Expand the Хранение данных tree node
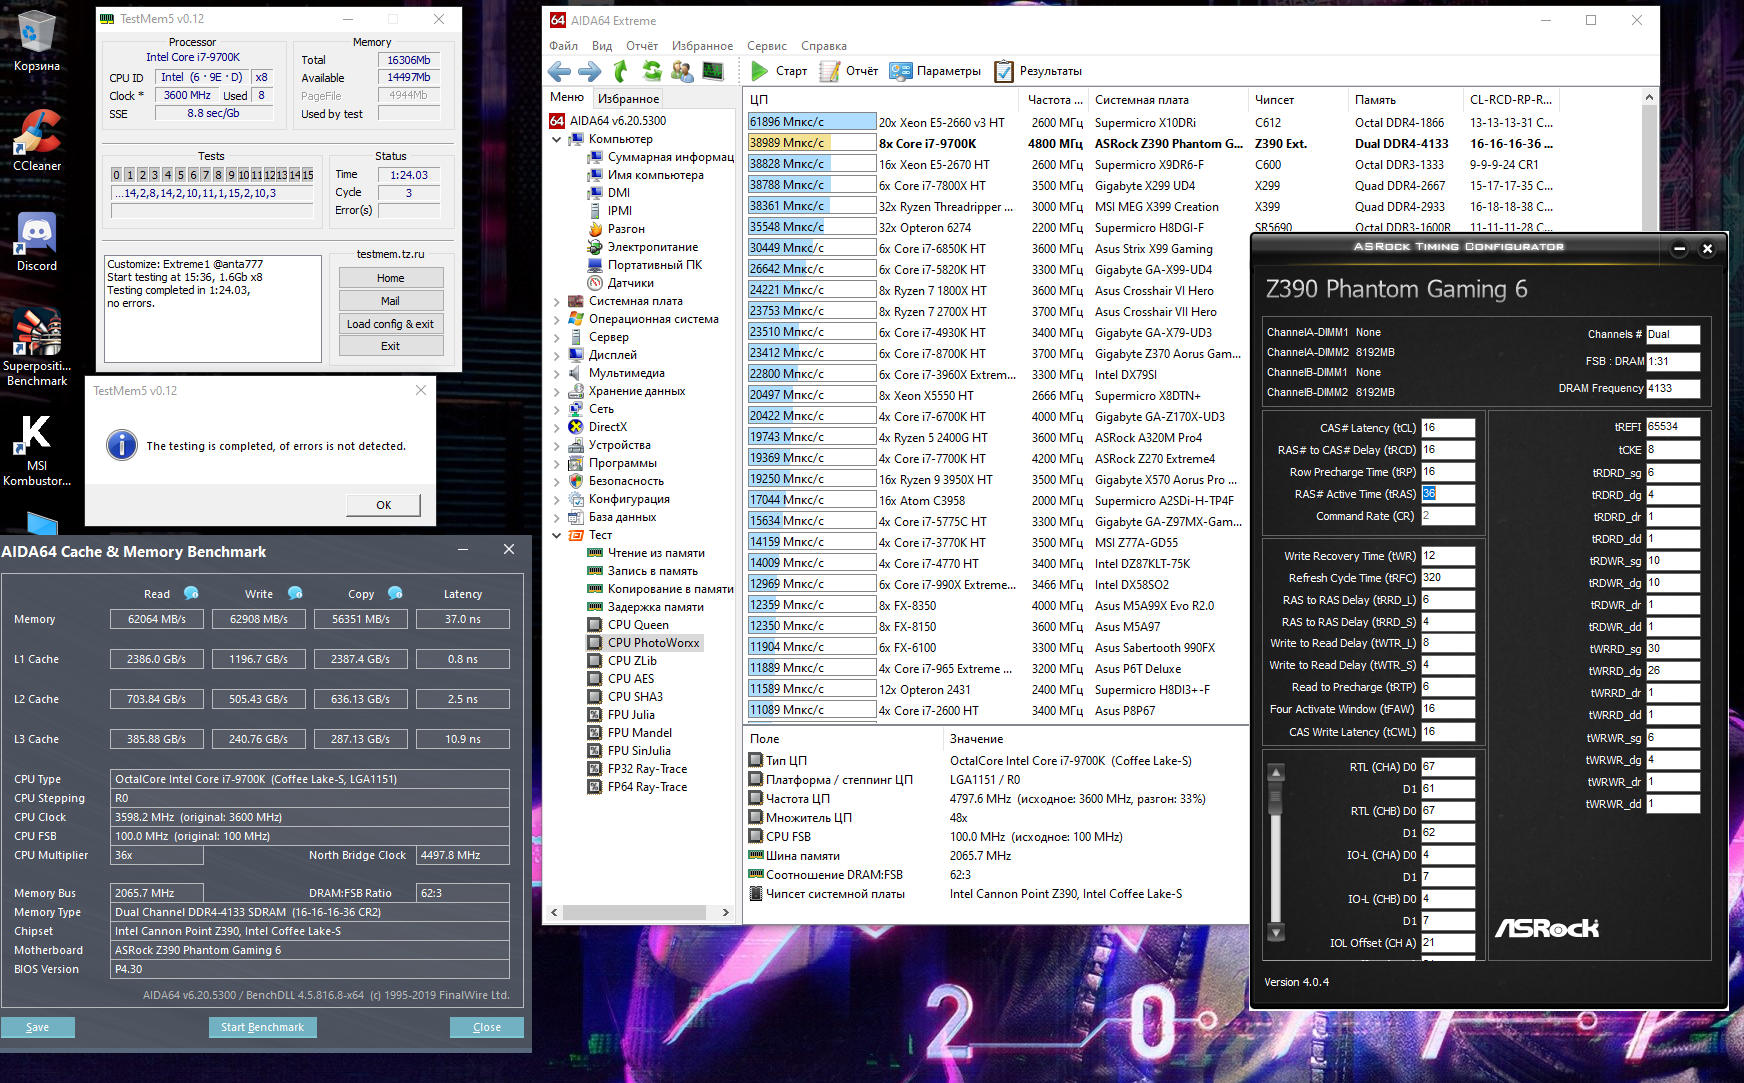The image size is (1744, 1083). 557,392
